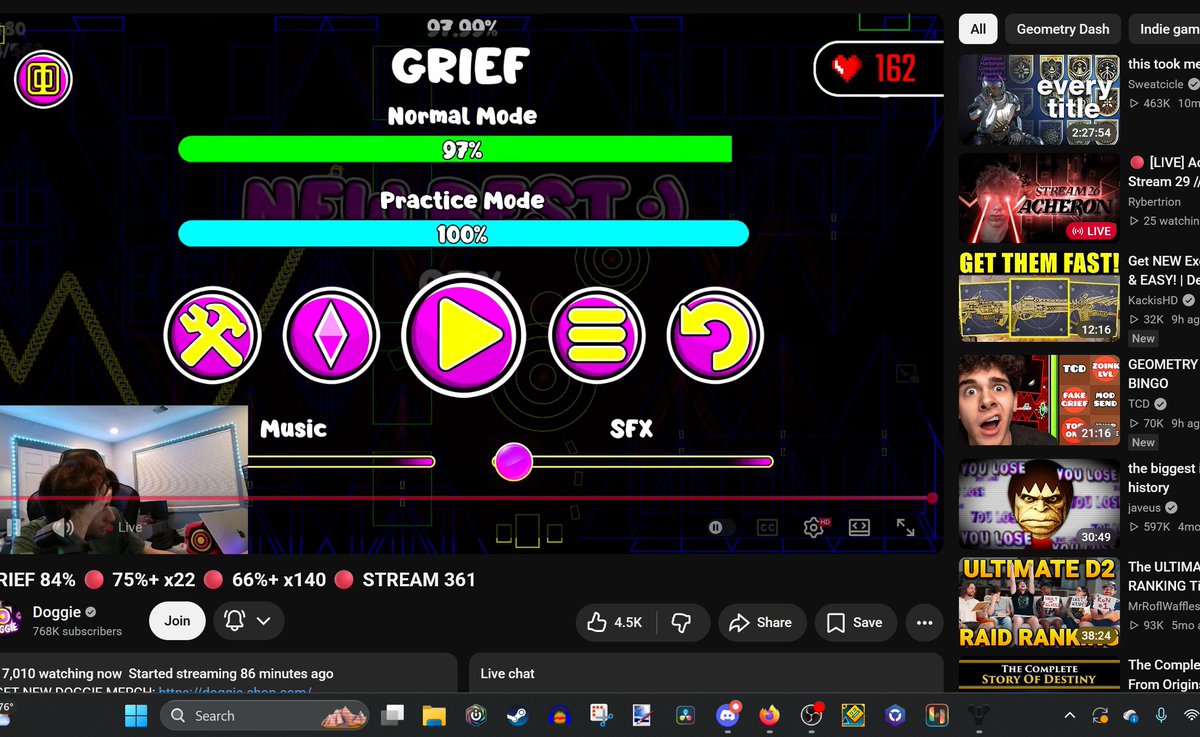This screenshot has height=737, width=1200.
Task: Switch to Firefox in the taskbar
Action: 769,715
